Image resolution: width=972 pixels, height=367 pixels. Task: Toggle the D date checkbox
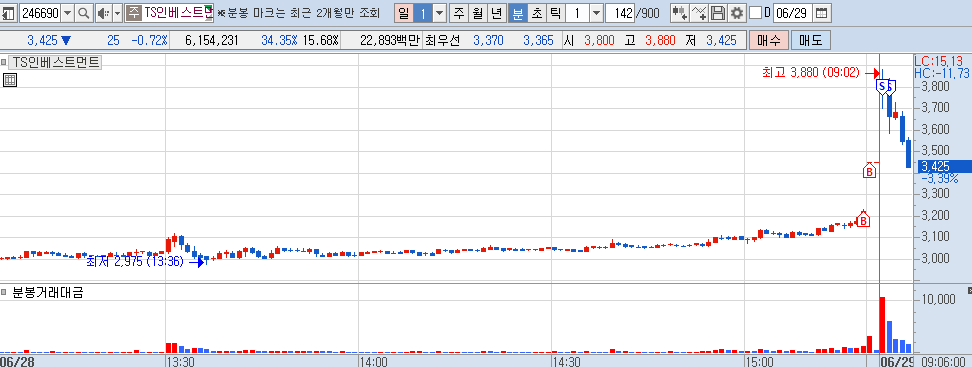tap(755, 12)
